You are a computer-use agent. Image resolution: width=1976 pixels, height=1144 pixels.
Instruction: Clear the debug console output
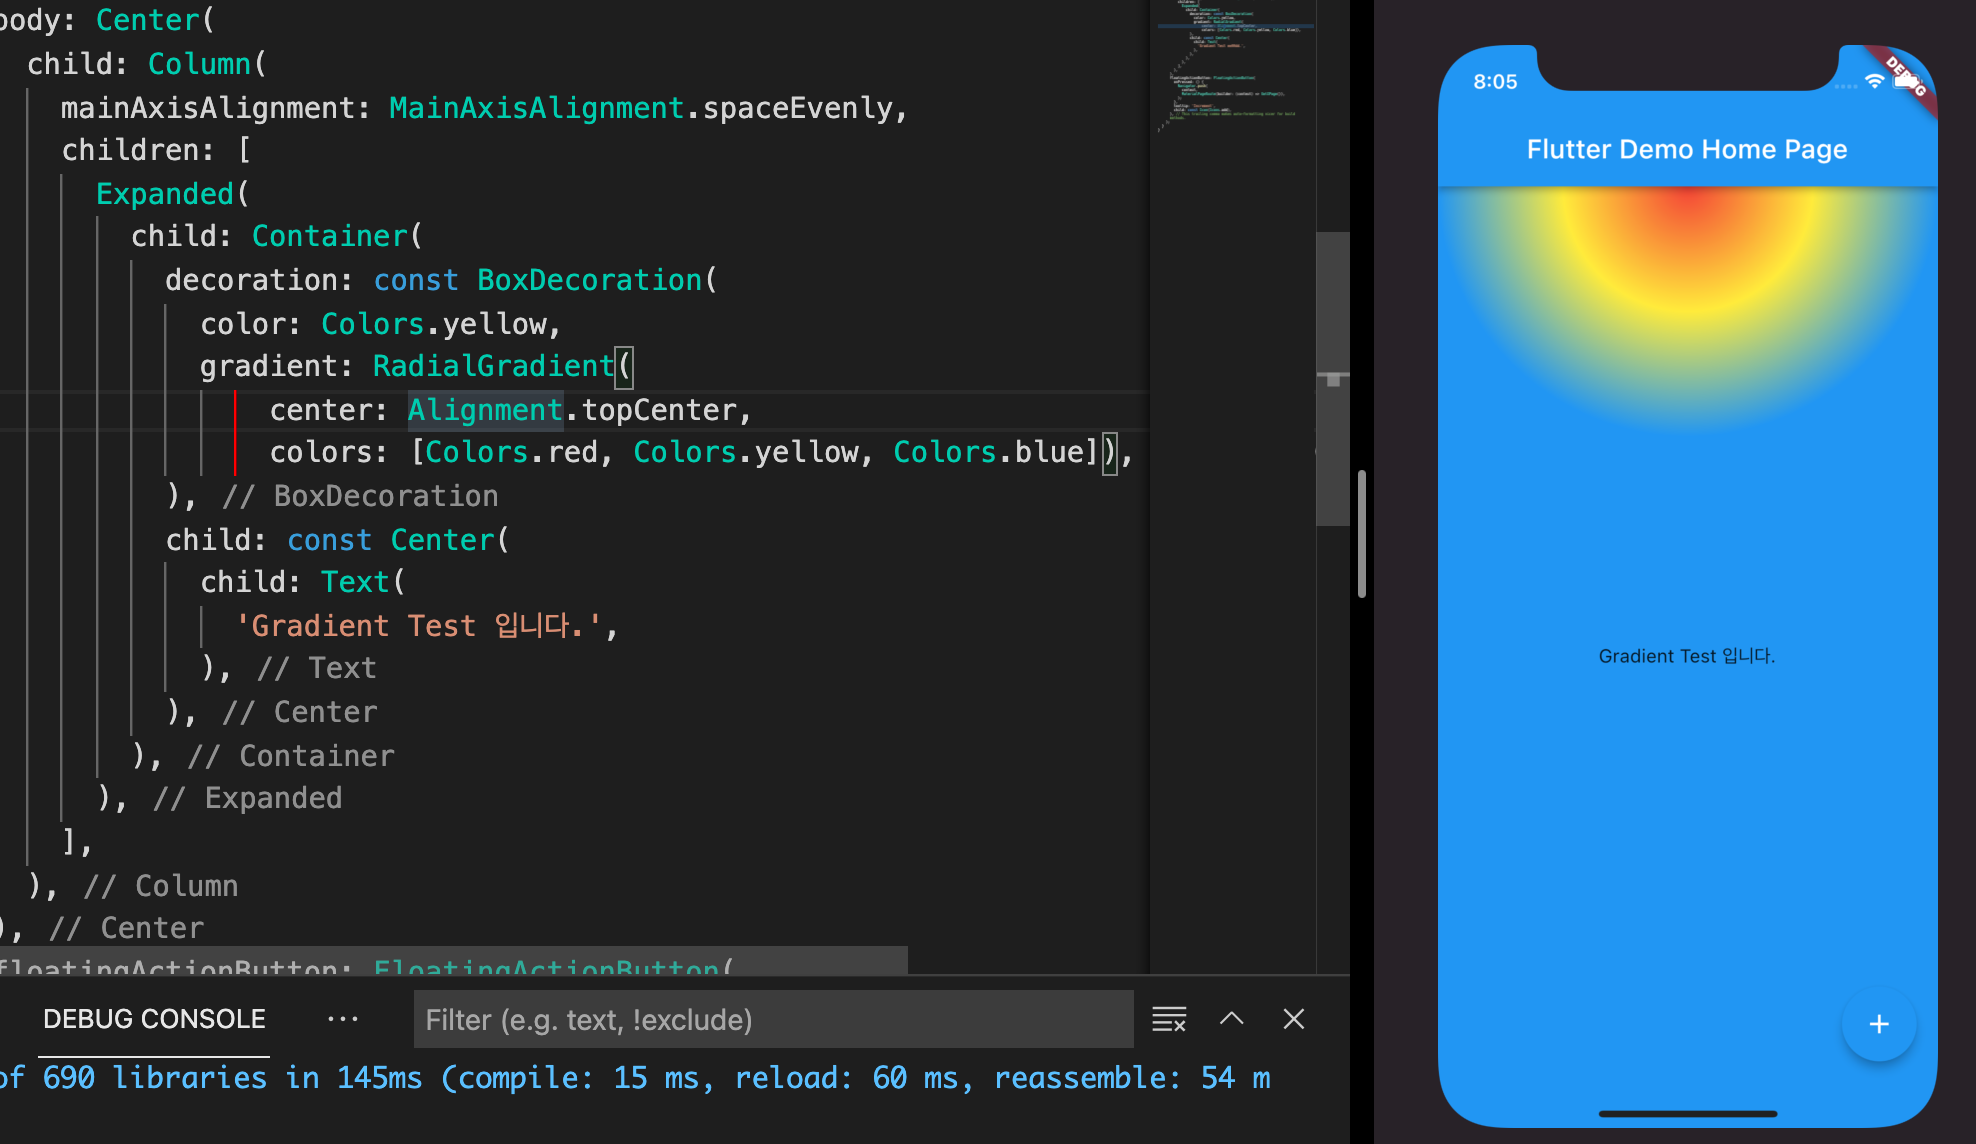click(1168, 1019)
